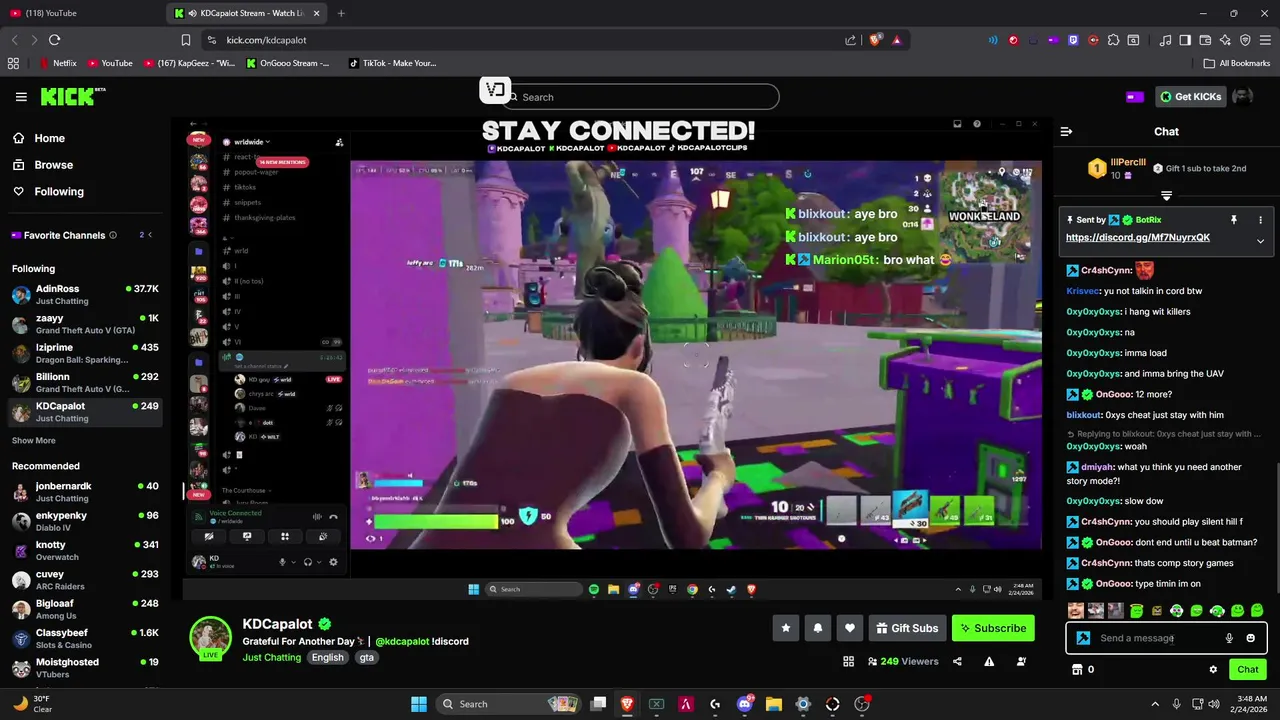Open zaayy channel in Following list

[x=84, y=324]
